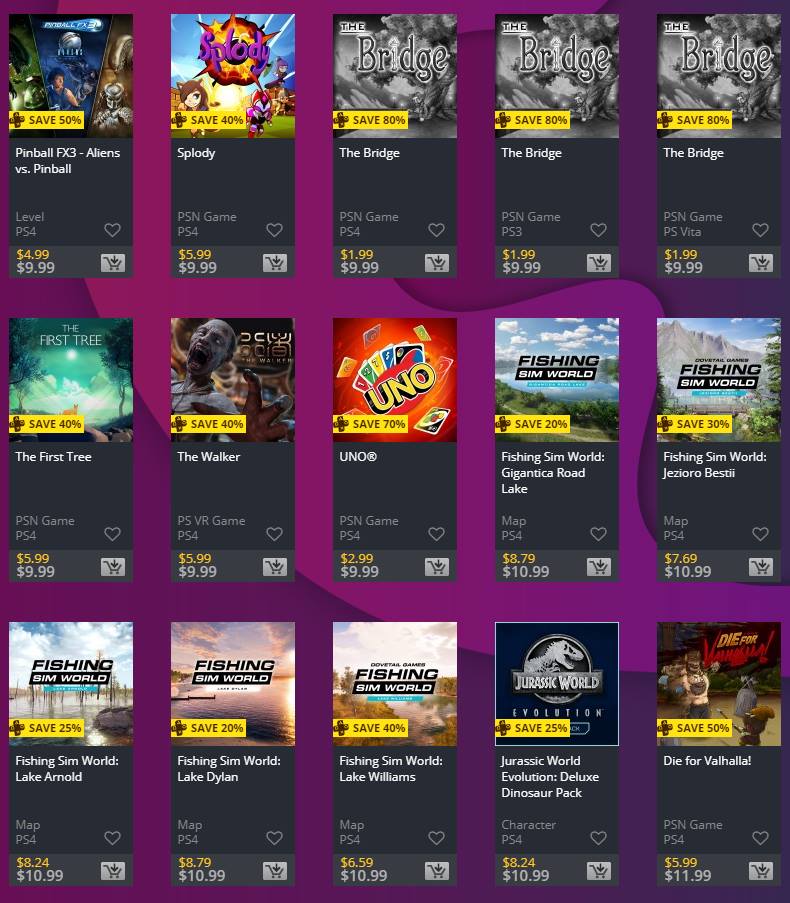Add Fishing Sim World: Jezioro Bestii to cart

click(761, 567)
